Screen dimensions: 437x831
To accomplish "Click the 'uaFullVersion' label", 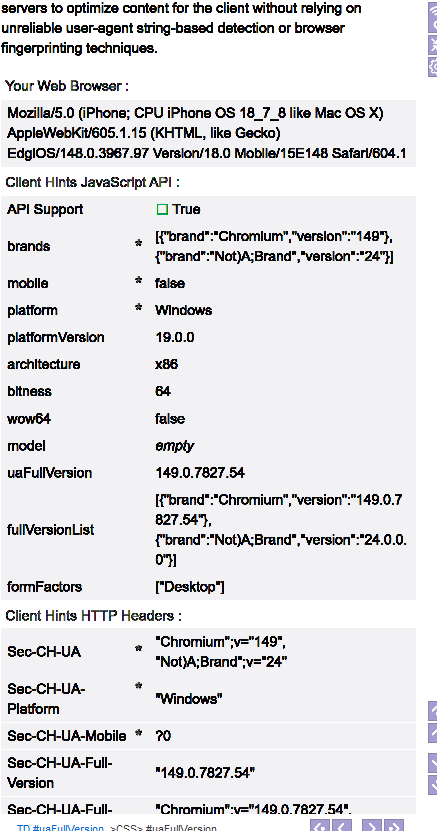I will [49, 473].
